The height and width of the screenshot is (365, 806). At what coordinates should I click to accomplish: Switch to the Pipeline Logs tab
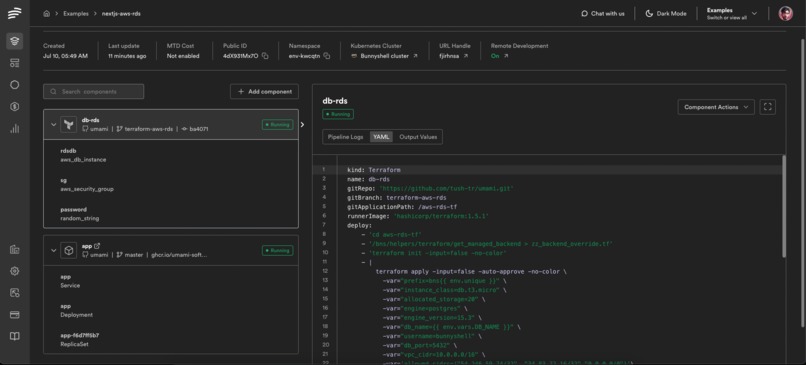point(345,137)
